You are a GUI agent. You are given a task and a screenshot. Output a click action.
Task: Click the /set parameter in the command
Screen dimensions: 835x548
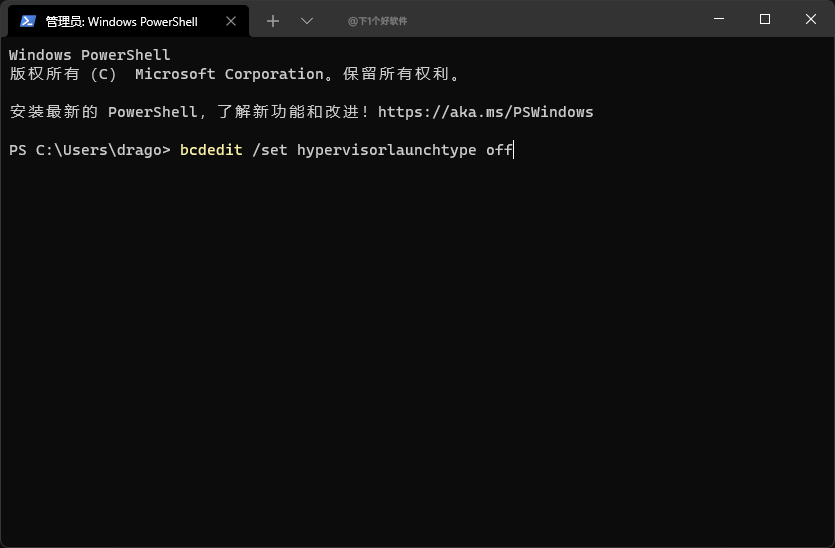click(270, 150)
